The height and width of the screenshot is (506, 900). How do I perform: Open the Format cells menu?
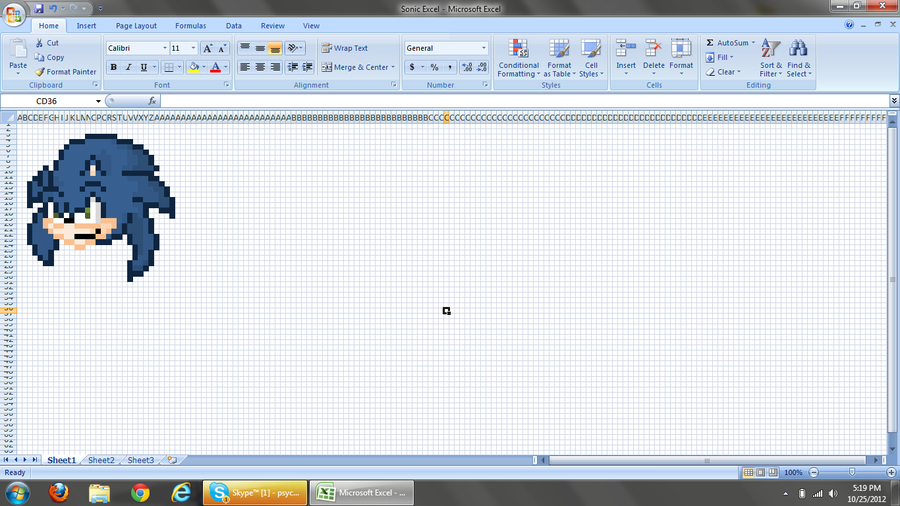point(681,57)
